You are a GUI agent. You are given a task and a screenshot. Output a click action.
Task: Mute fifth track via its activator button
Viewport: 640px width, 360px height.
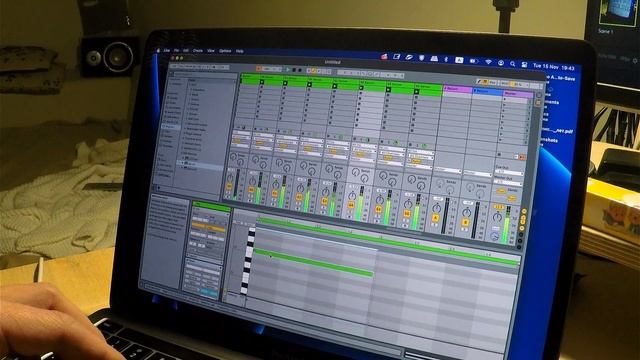point(324,201)
